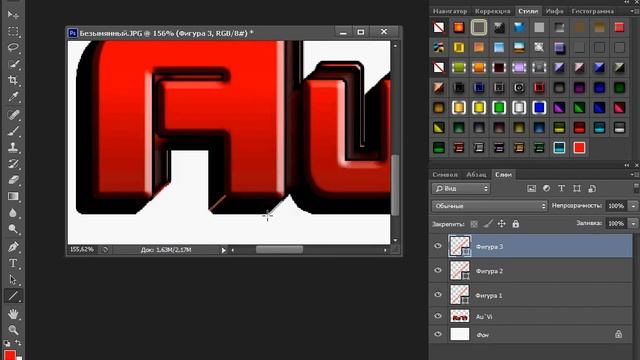Select the Au`Vi layer

pyautogui.click(x=531, y=316)
